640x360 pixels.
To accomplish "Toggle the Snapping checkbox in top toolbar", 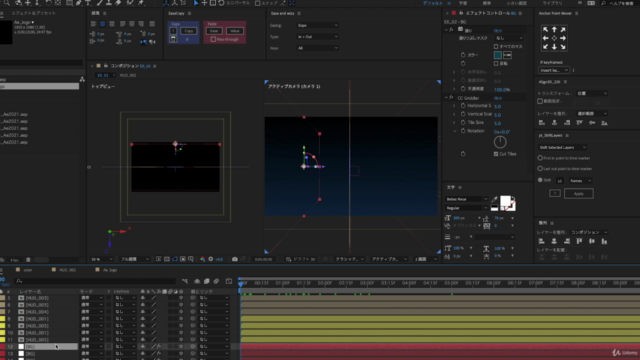I will point(258,3).
